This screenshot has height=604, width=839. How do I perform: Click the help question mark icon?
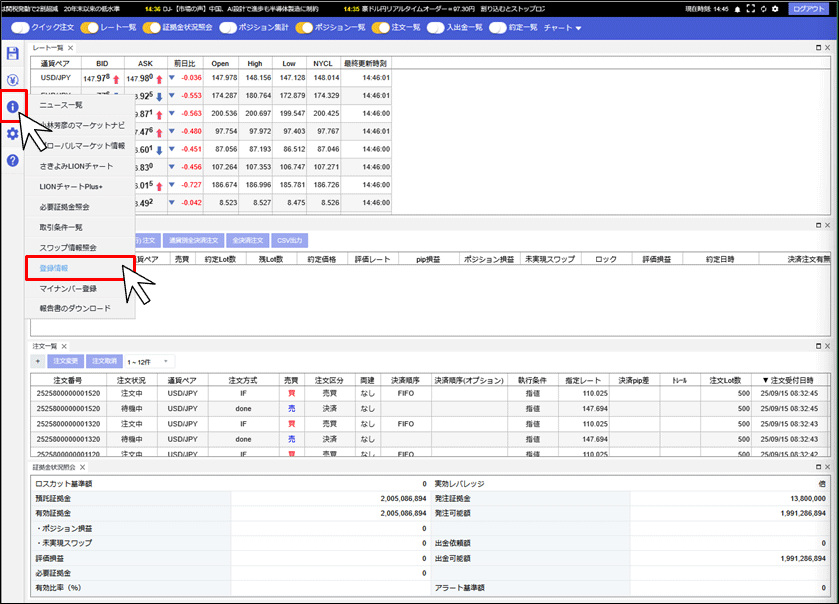coord(12,160)
